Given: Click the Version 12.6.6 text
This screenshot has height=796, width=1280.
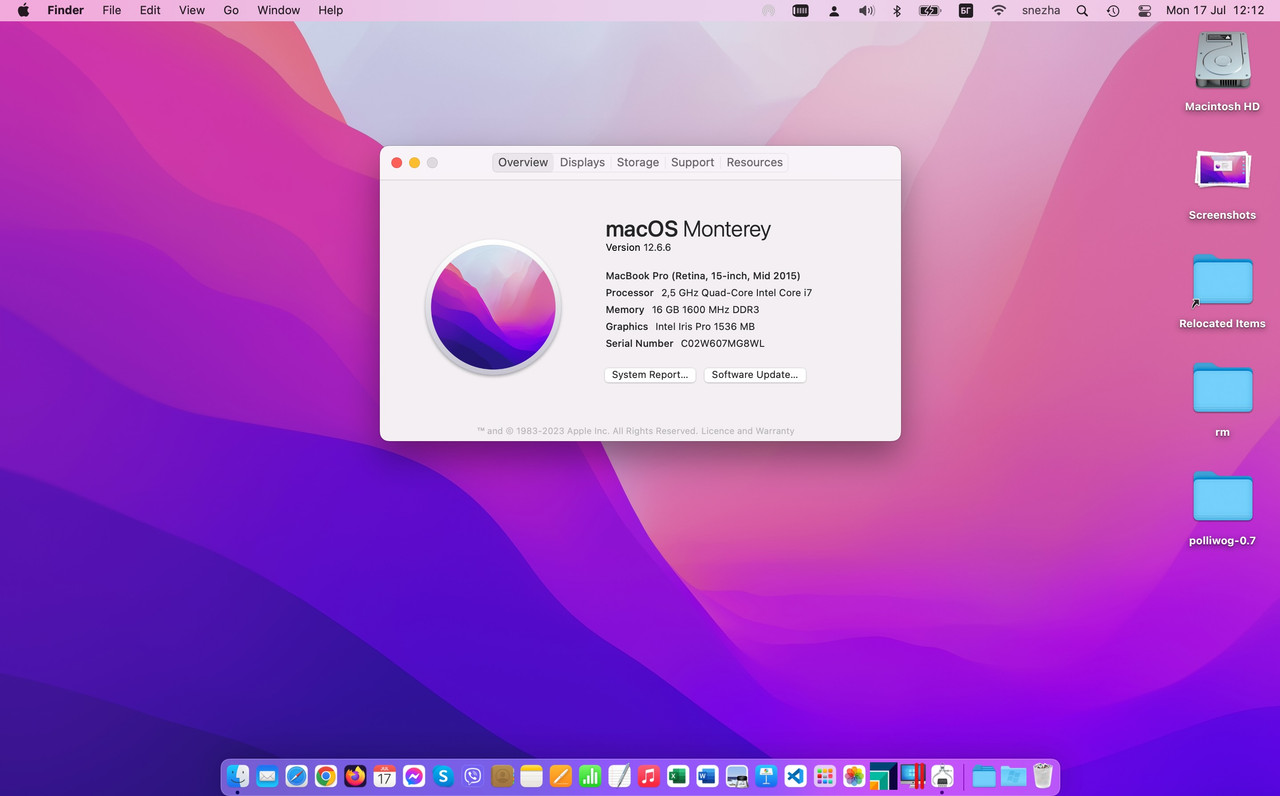Looking at the screenshot, I should (638, 247).
